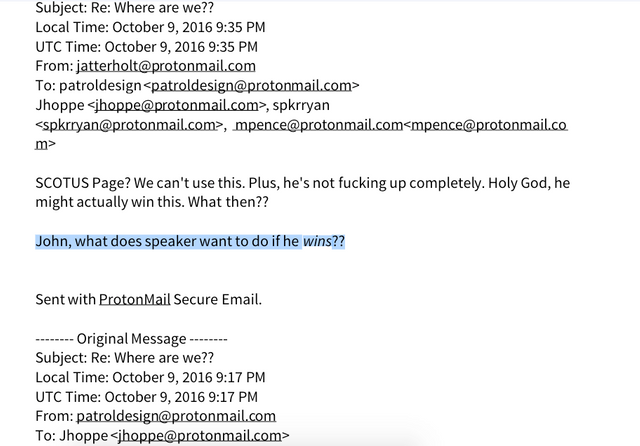640x446 pixels.
Task: Click patroldesign@protonmail.com link in the To line
Action: [251, 86]
